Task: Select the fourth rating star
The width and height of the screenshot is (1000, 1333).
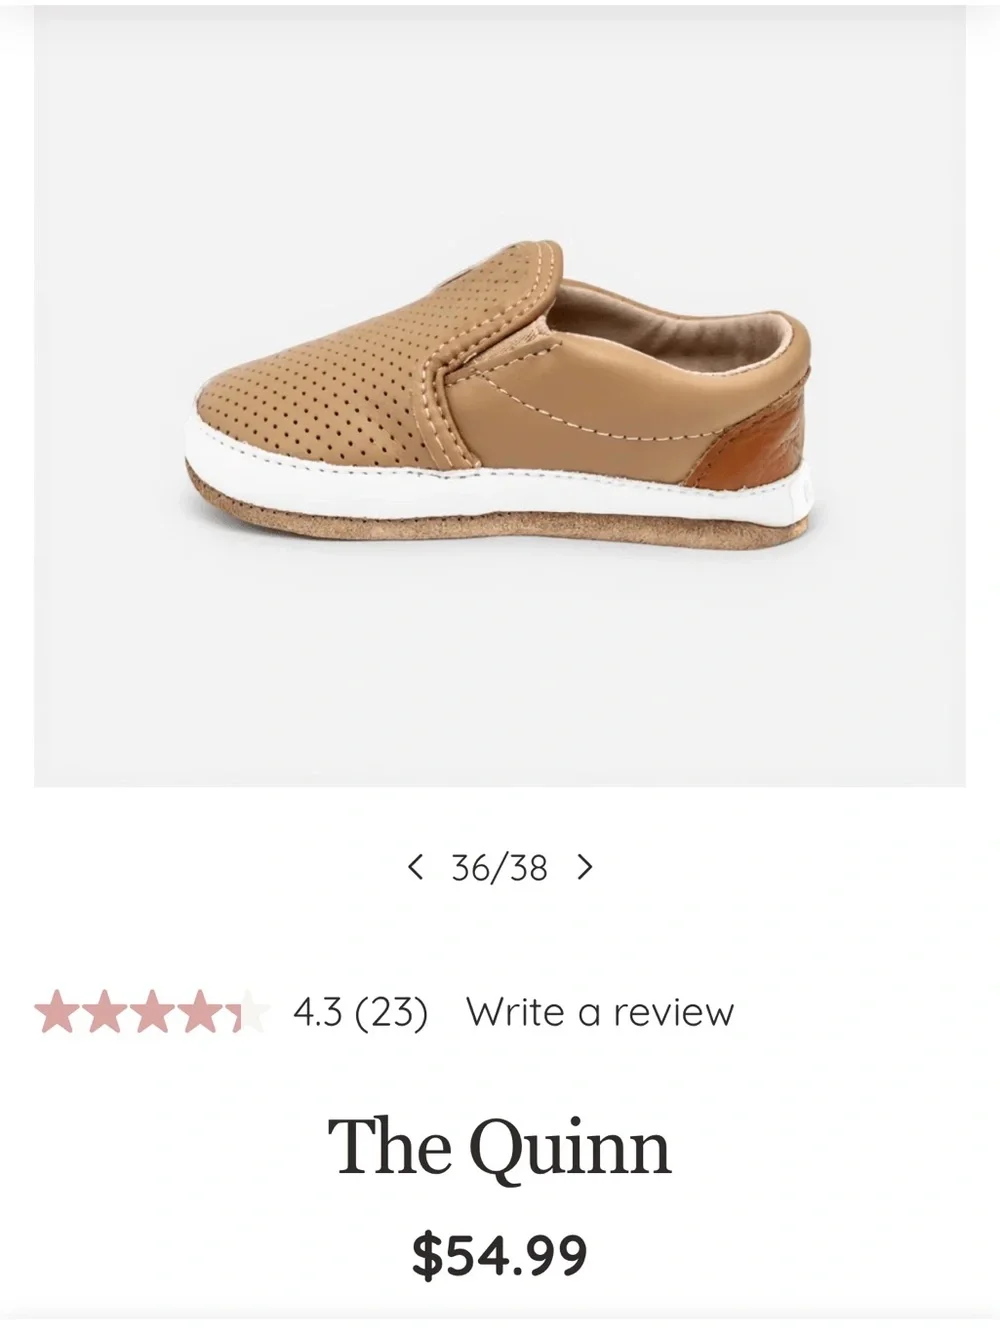Action: [201, 1012]
